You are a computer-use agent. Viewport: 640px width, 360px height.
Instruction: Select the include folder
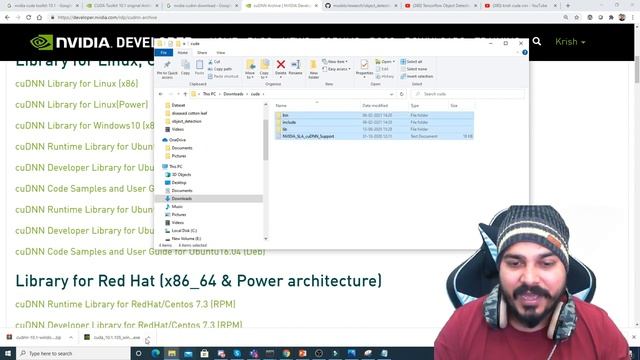[x=374, y=122]
